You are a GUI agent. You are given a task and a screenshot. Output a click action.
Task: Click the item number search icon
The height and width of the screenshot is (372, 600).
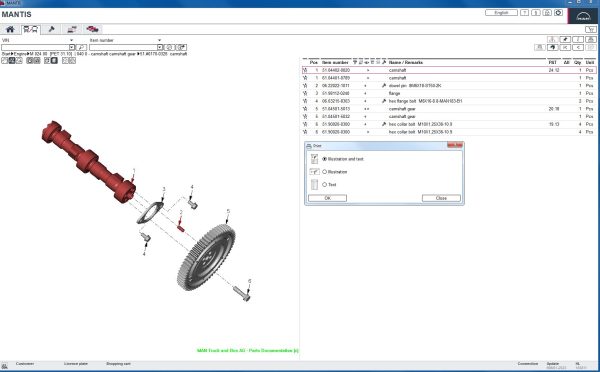(170, 47)
